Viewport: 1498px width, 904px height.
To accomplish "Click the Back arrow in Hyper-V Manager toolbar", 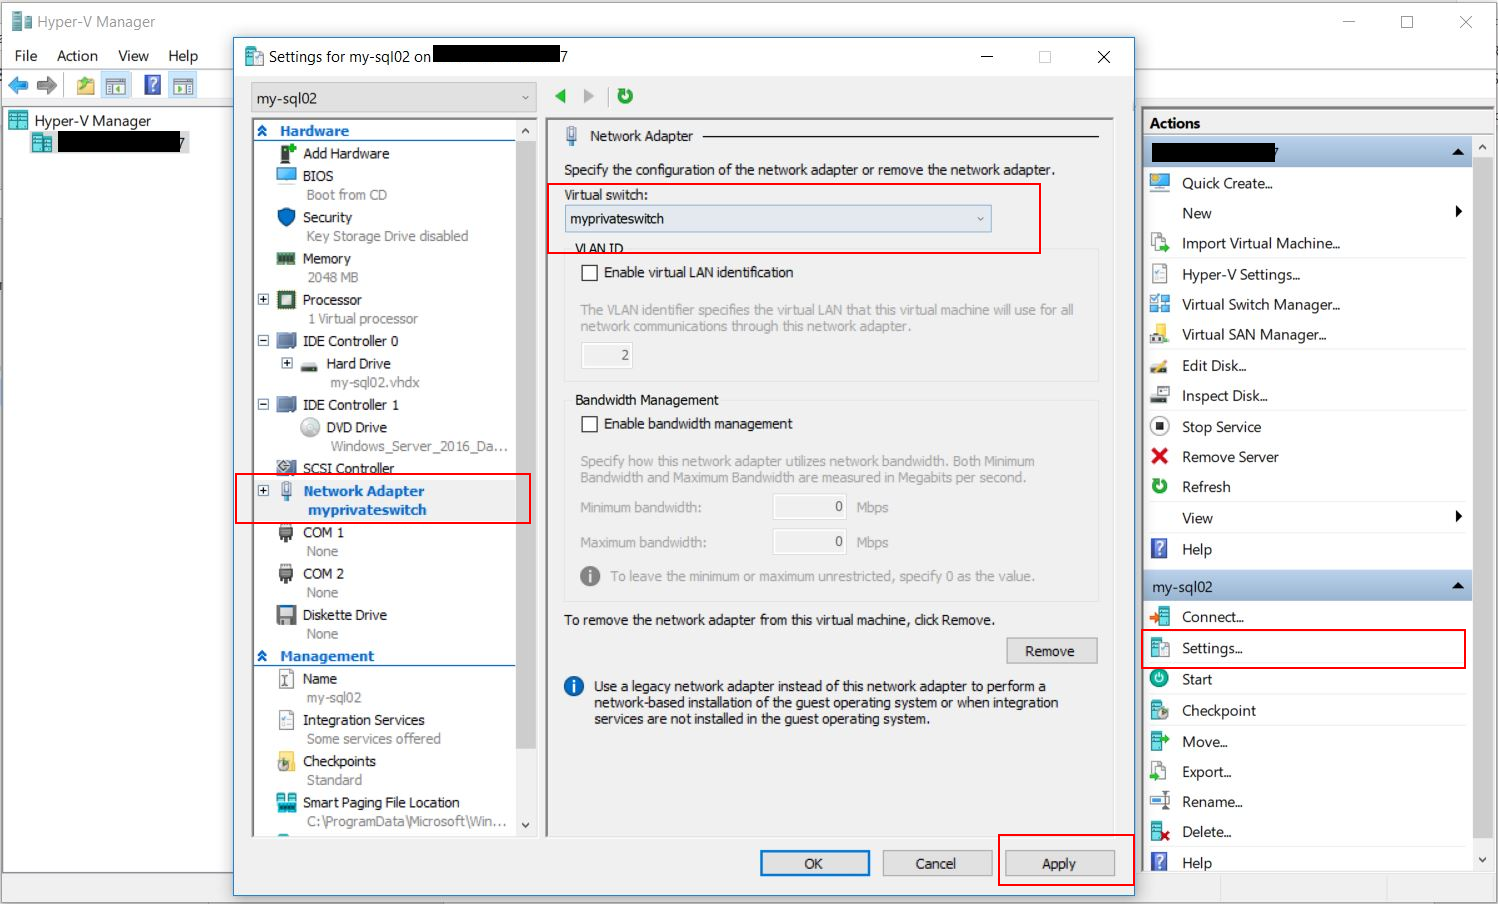I will tap(18, 86).
